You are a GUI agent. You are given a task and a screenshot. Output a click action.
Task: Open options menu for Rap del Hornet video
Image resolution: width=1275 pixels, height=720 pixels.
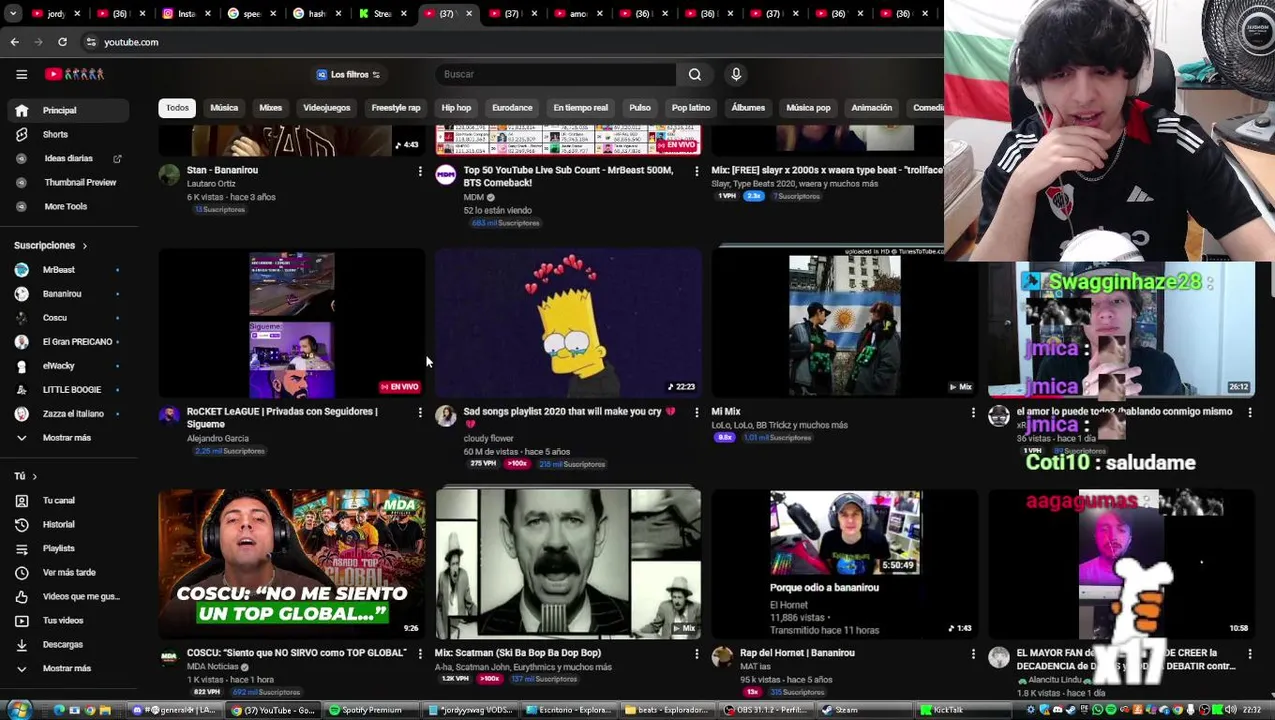973,654
